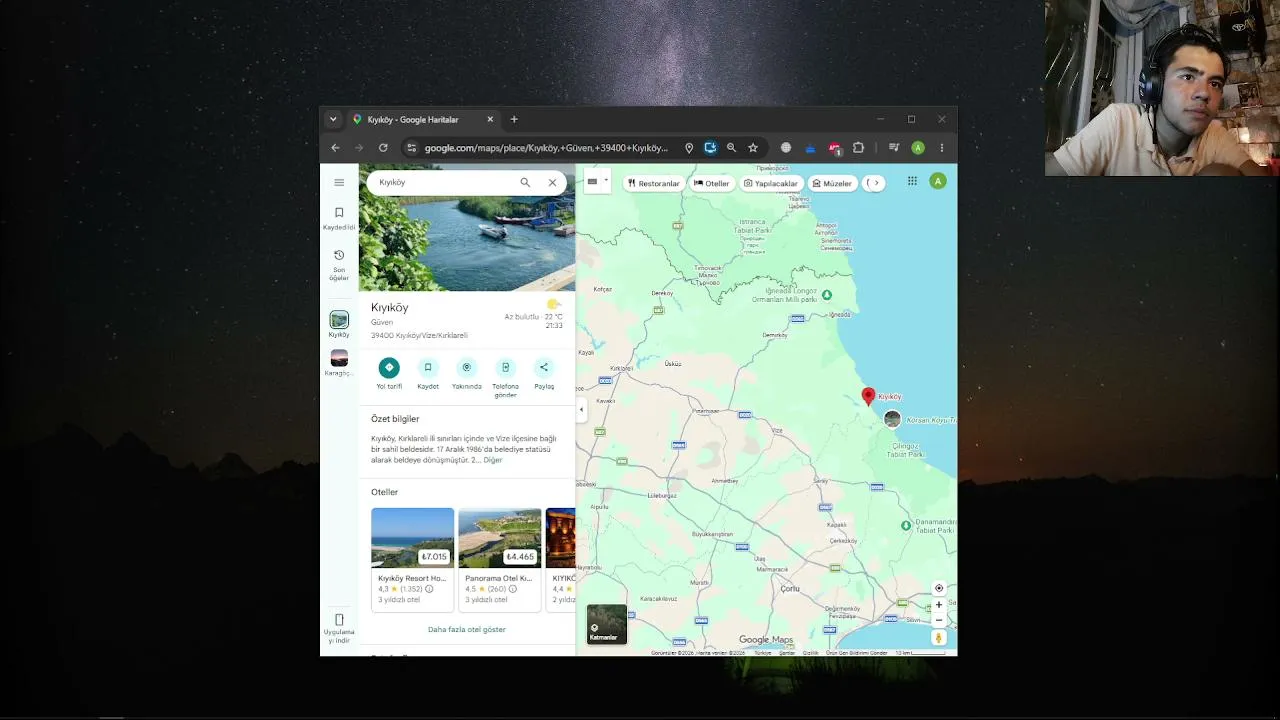Click the ₺7.015 price tag

[434, 557]
